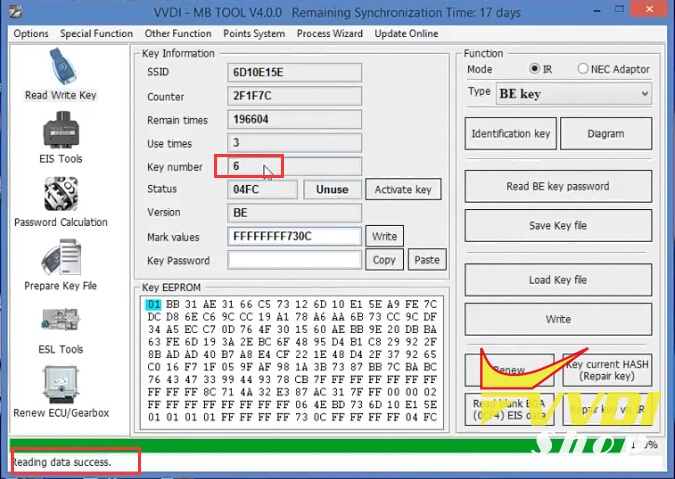Open the Process Wizard menu
The image size is (675, 479).
[330, 34]
